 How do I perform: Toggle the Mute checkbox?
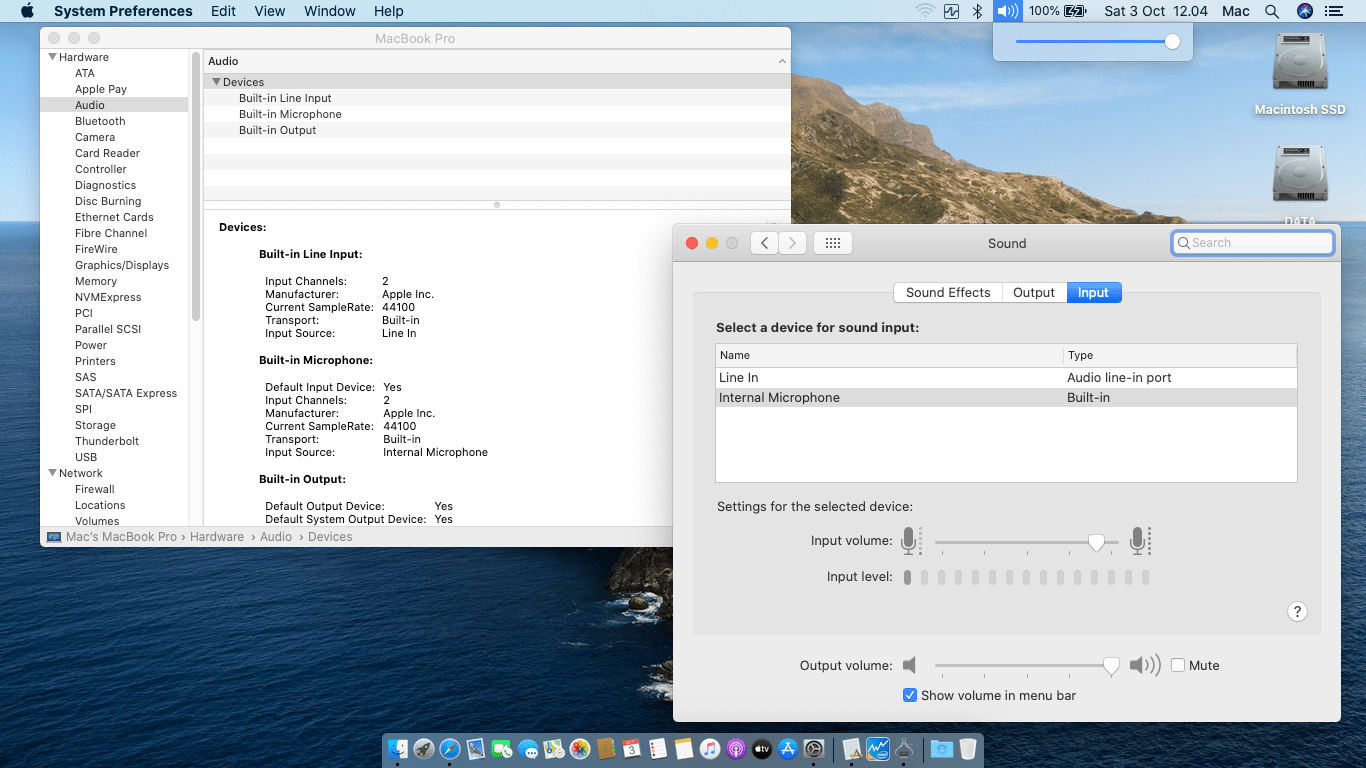tap(1178, 665)
